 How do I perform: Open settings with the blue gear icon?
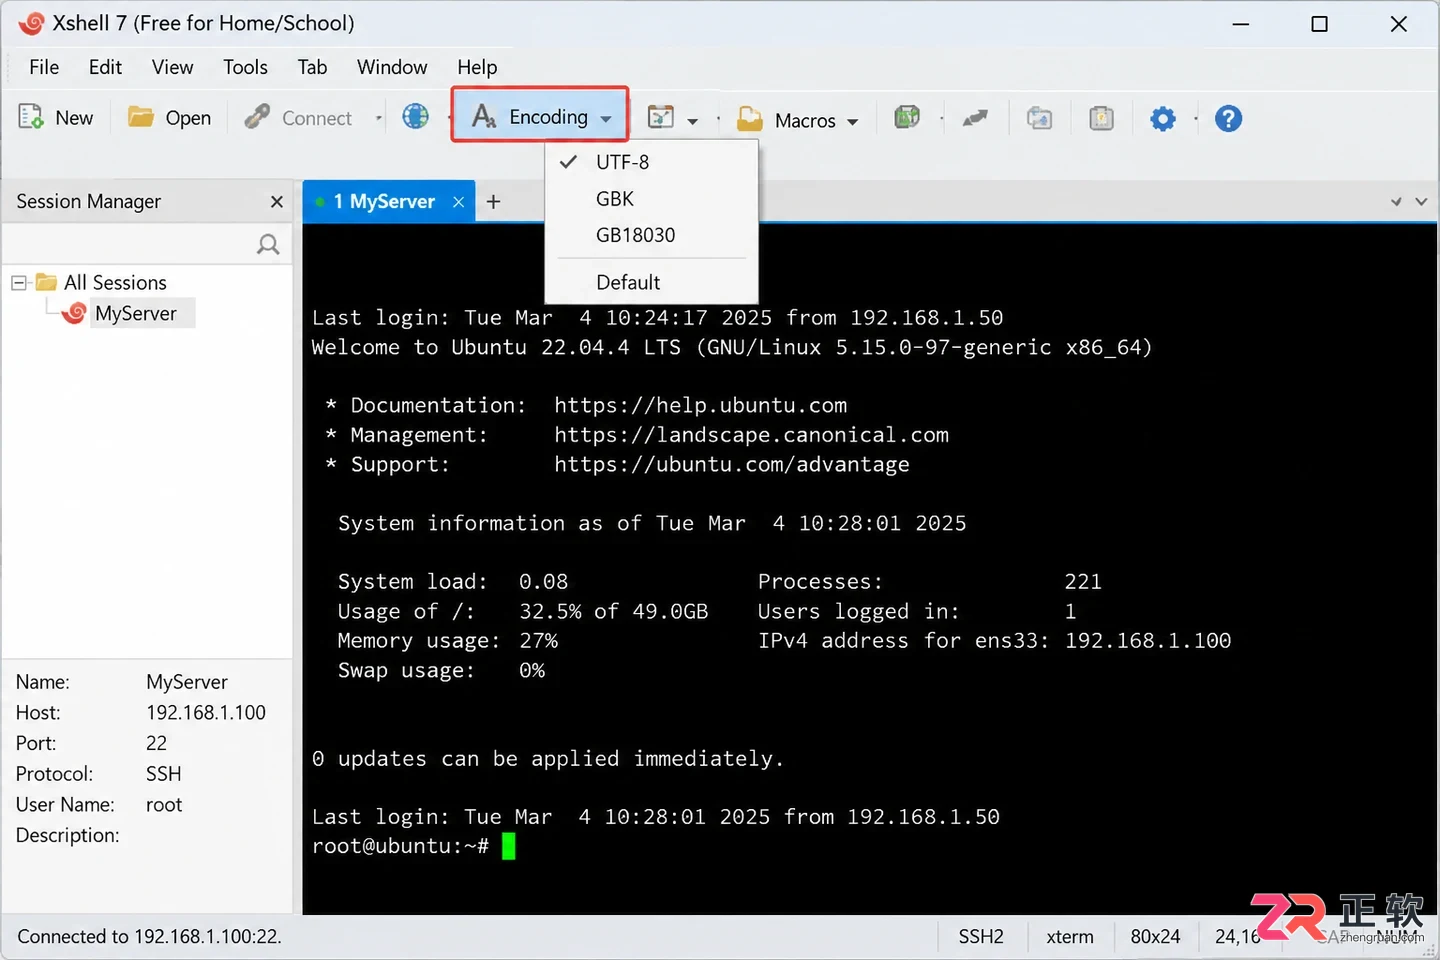click(1162, 119)
